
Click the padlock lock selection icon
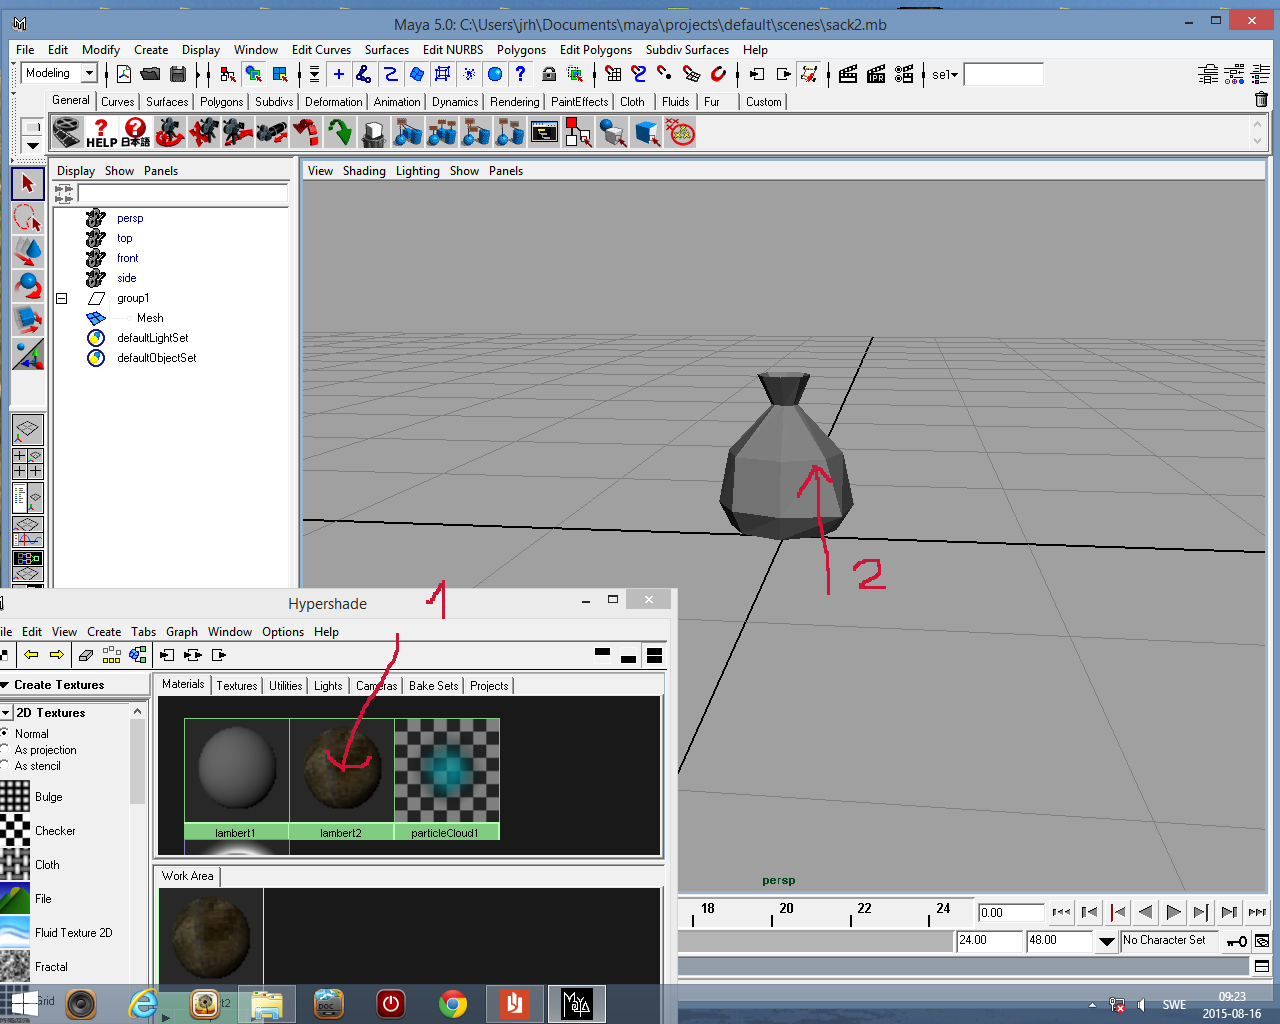pyautogui.click(x=549, y=74)
